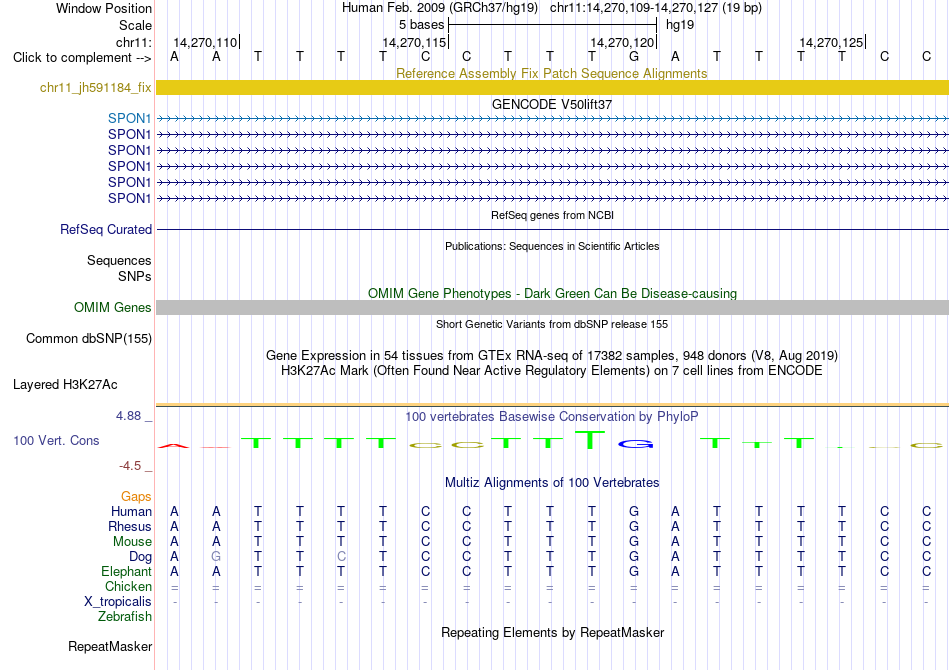Select the Human alignment row label

pos(131,512)
